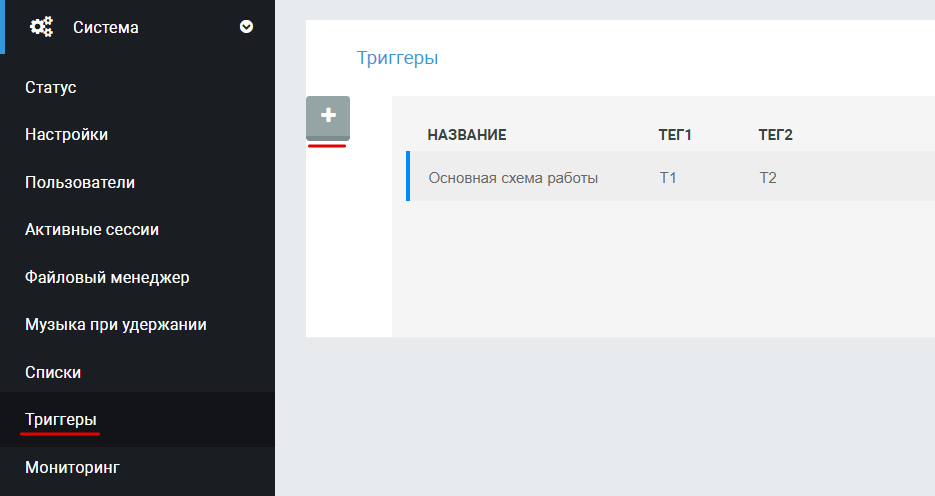Sort by the НАЗВАНИЕ column header

[x=467, y=135]
